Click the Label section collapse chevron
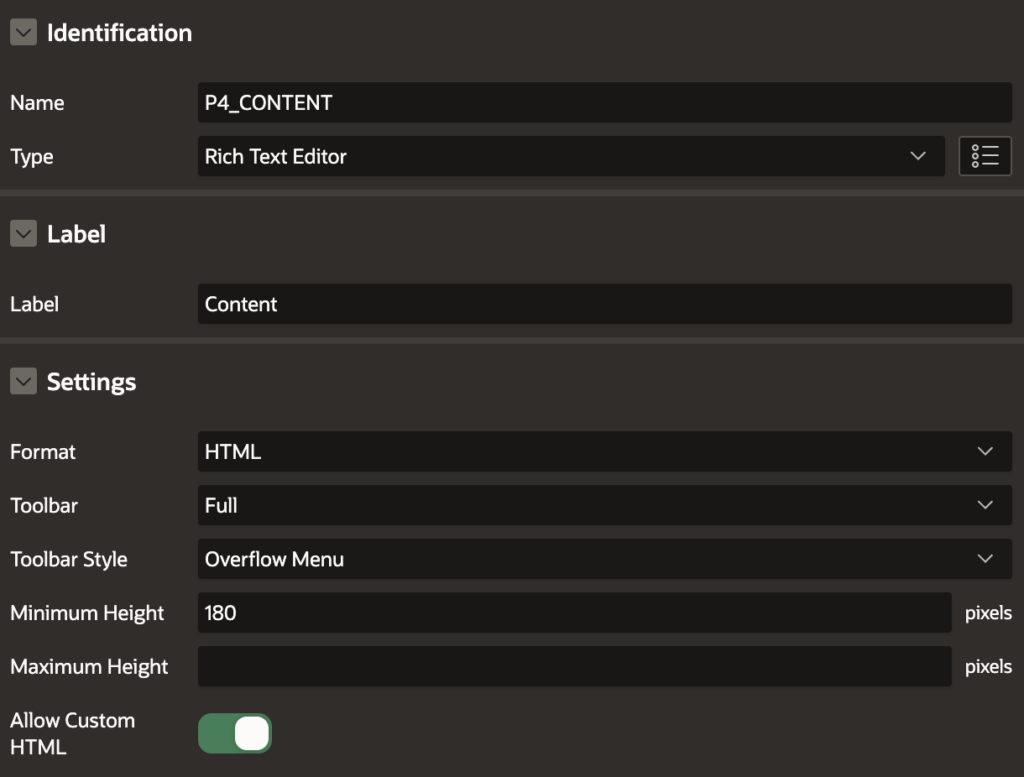This screenshot has width=1024, height=777. (x=22, y=233)
